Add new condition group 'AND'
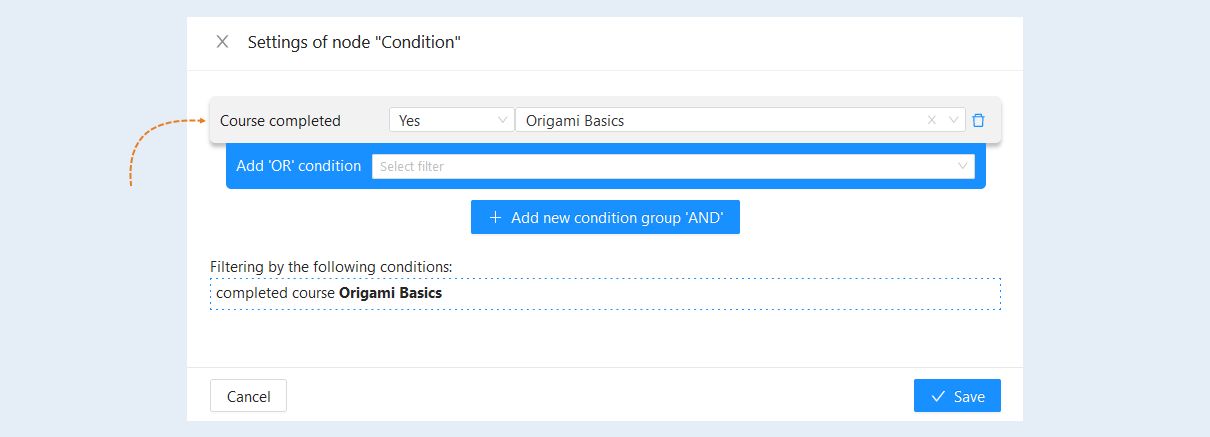1210x437 pixels. click(605, 217)
